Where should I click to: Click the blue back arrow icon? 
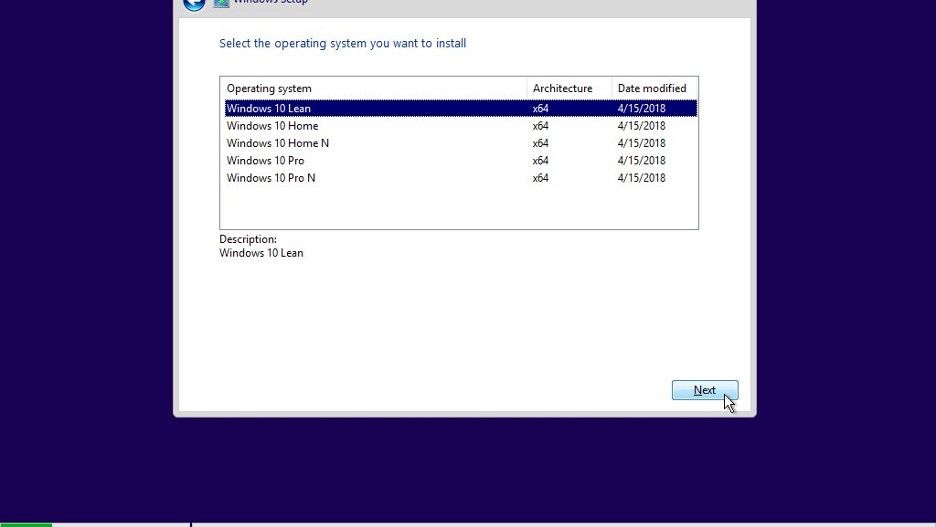pos(194,4)
